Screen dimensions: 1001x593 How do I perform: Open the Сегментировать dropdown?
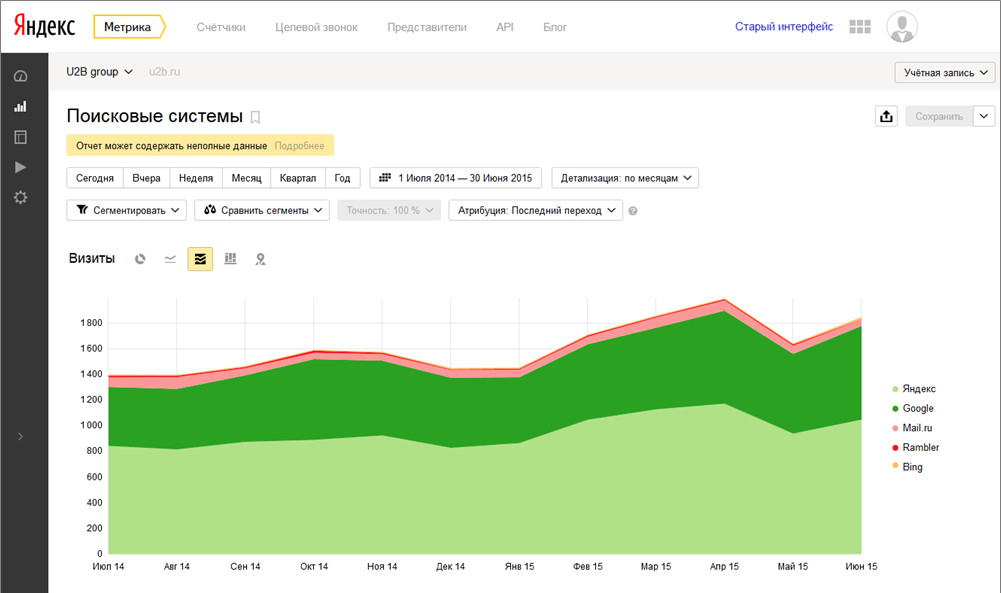pyautogui.click(x=126, y=210)
